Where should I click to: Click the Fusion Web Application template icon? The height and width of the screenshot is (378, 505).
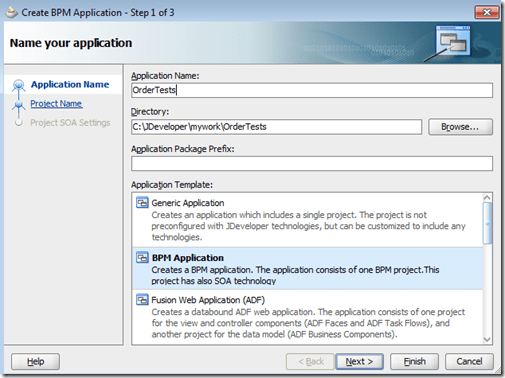click(x=142, y=300)
